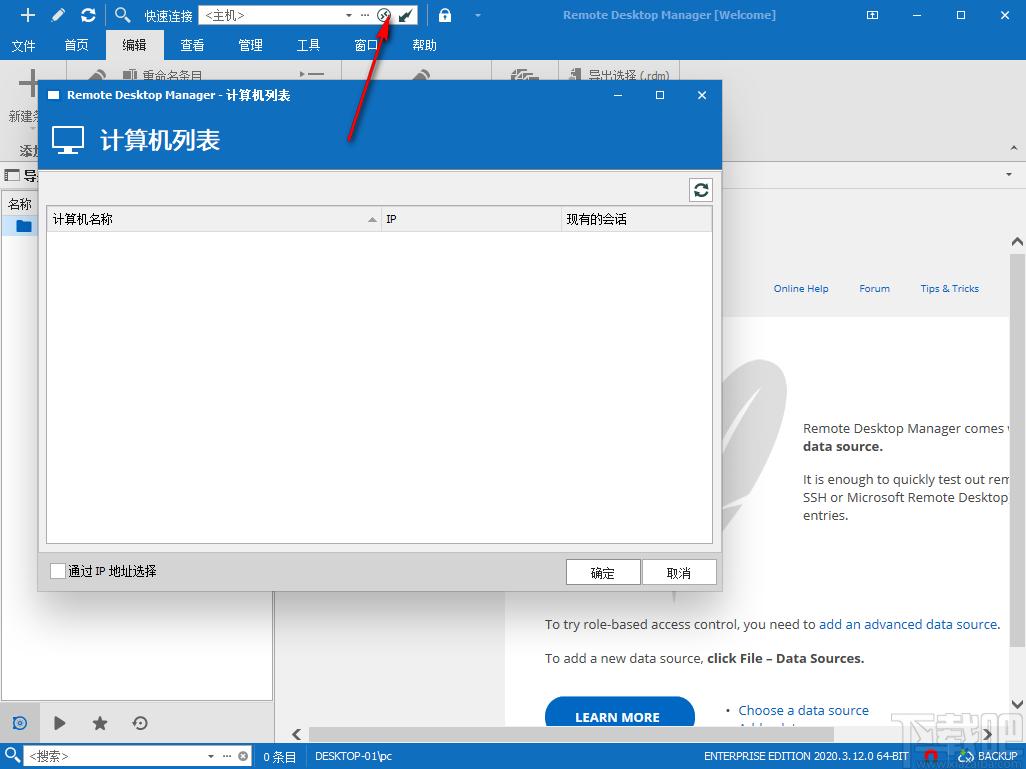Screen dimensions: 1026x769
Task: Click scroll up arrow on welcome page
Action: 1017,241
